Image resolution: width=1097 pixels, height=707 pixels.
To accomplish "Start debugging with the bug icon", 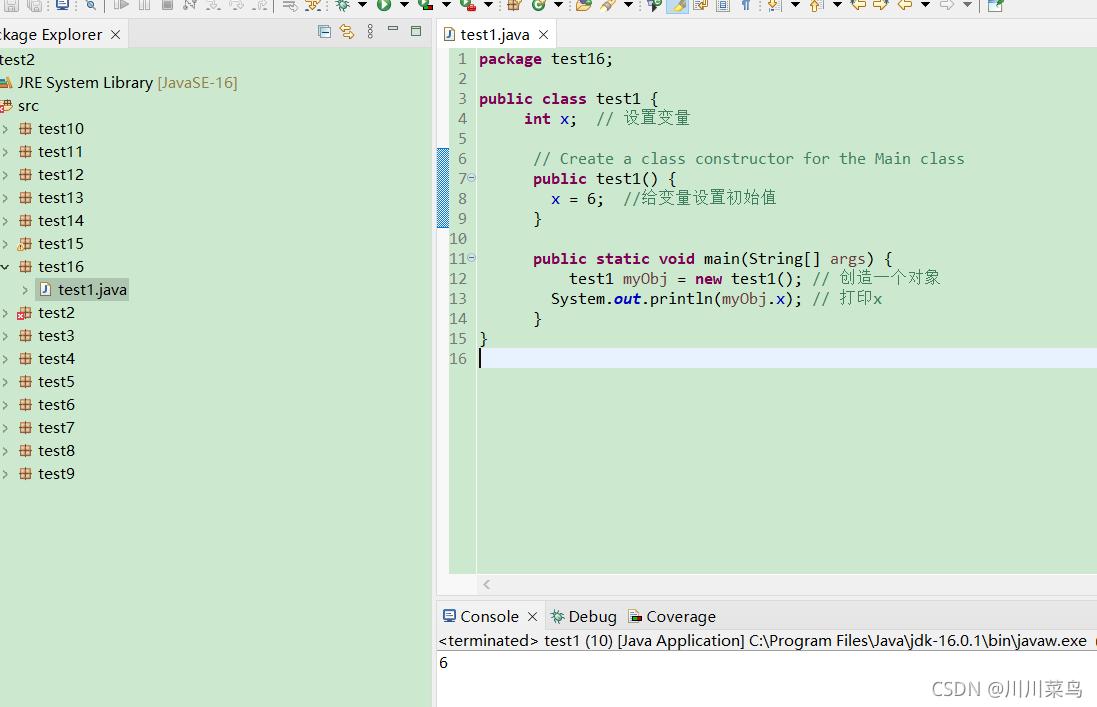I will point(342,5).
